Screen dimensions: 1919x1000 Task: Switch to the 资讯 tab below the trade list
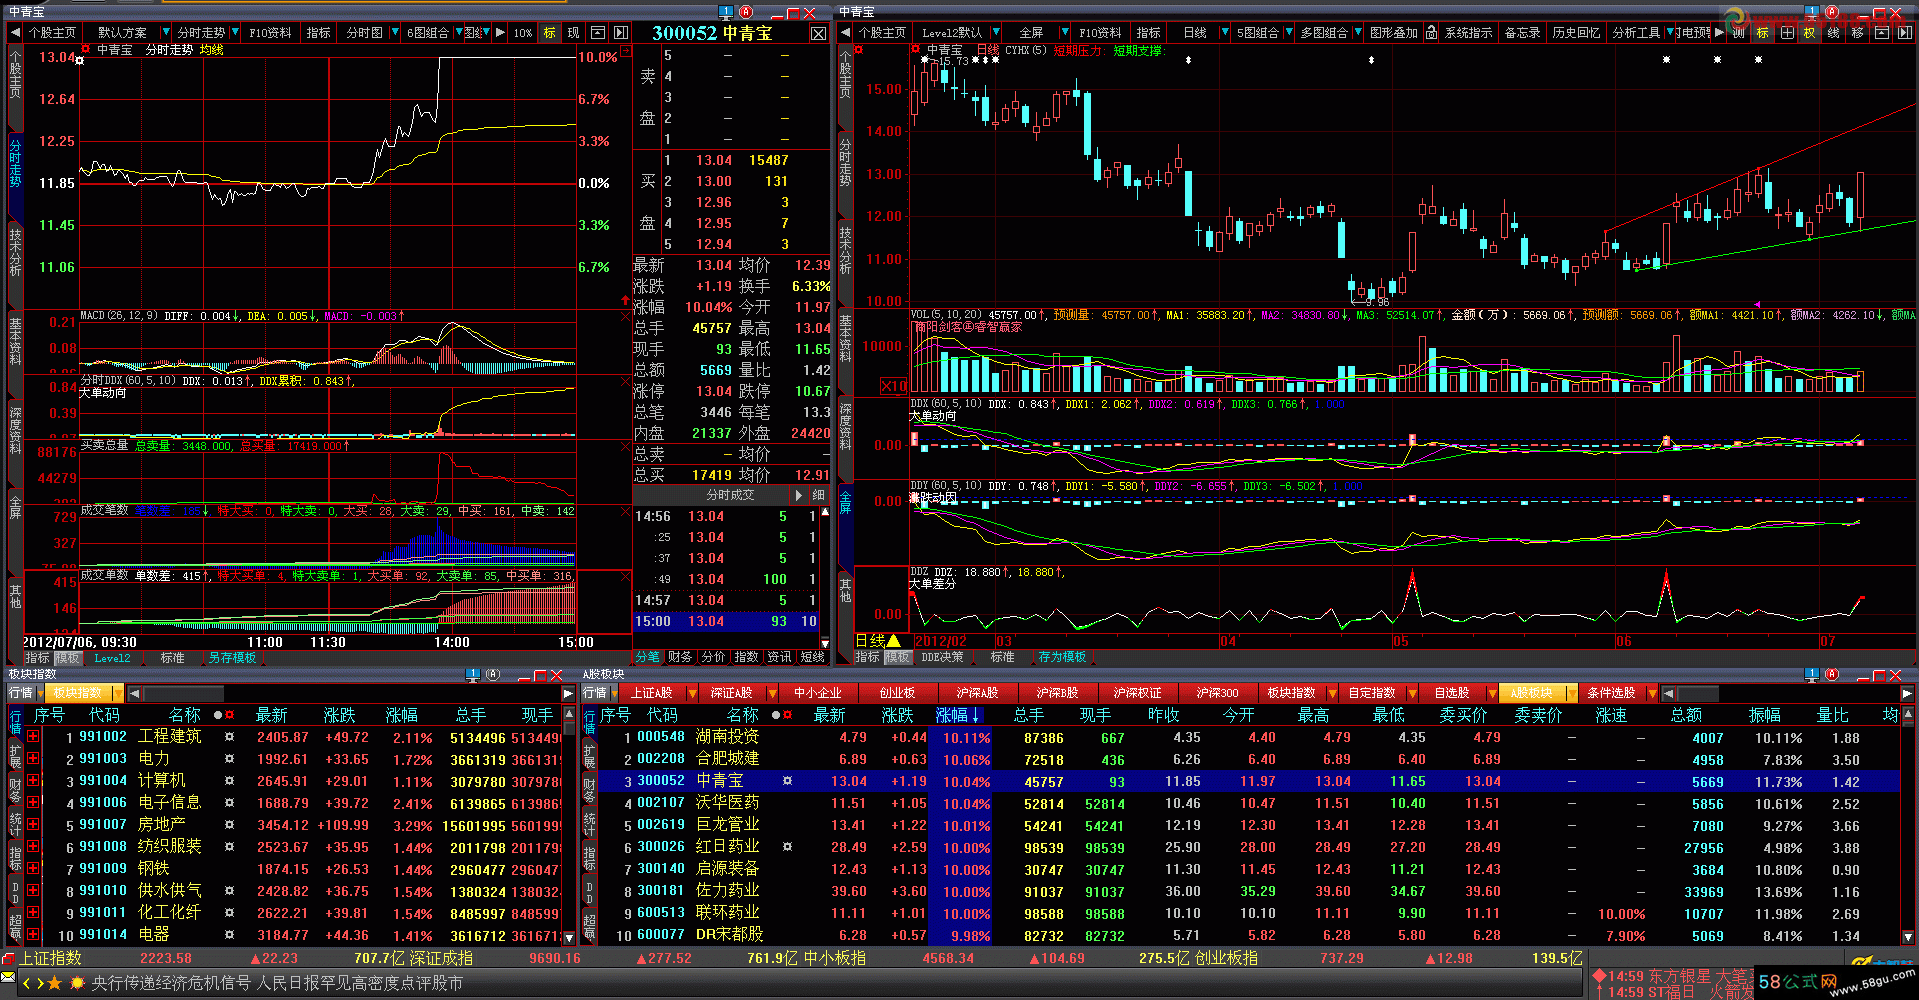point(779,657)
